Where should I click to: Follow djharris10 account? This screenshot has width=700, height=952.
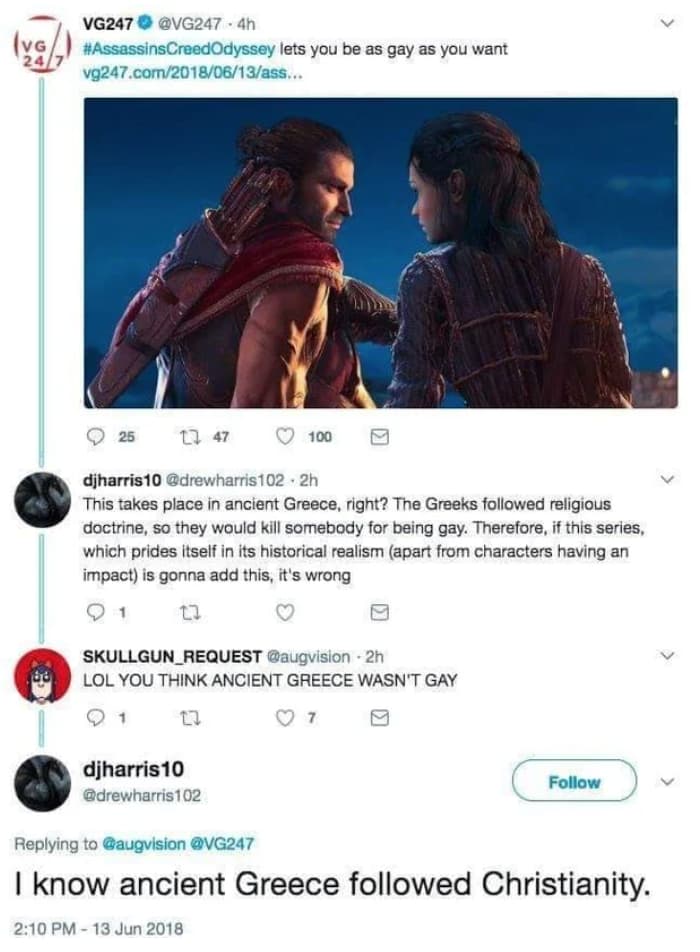tap(574, 781)
